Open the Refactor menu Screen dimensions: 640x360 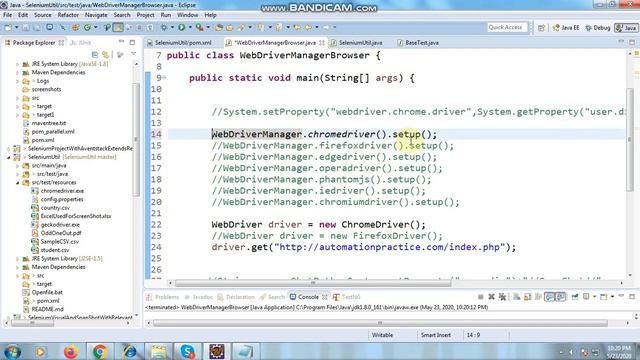click(68, 15)
